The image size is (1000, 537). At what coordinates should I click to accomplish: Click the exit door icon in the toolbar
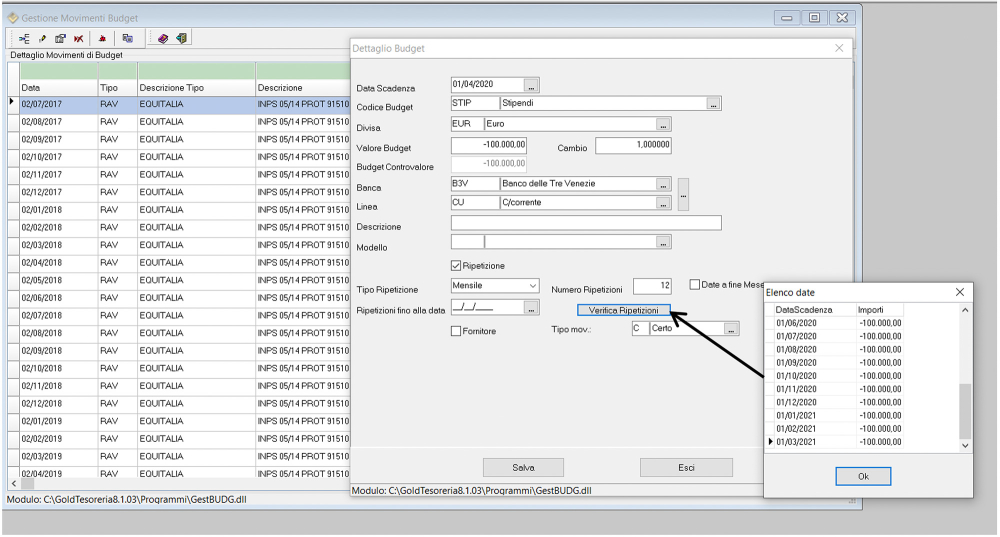coord(181,38)
